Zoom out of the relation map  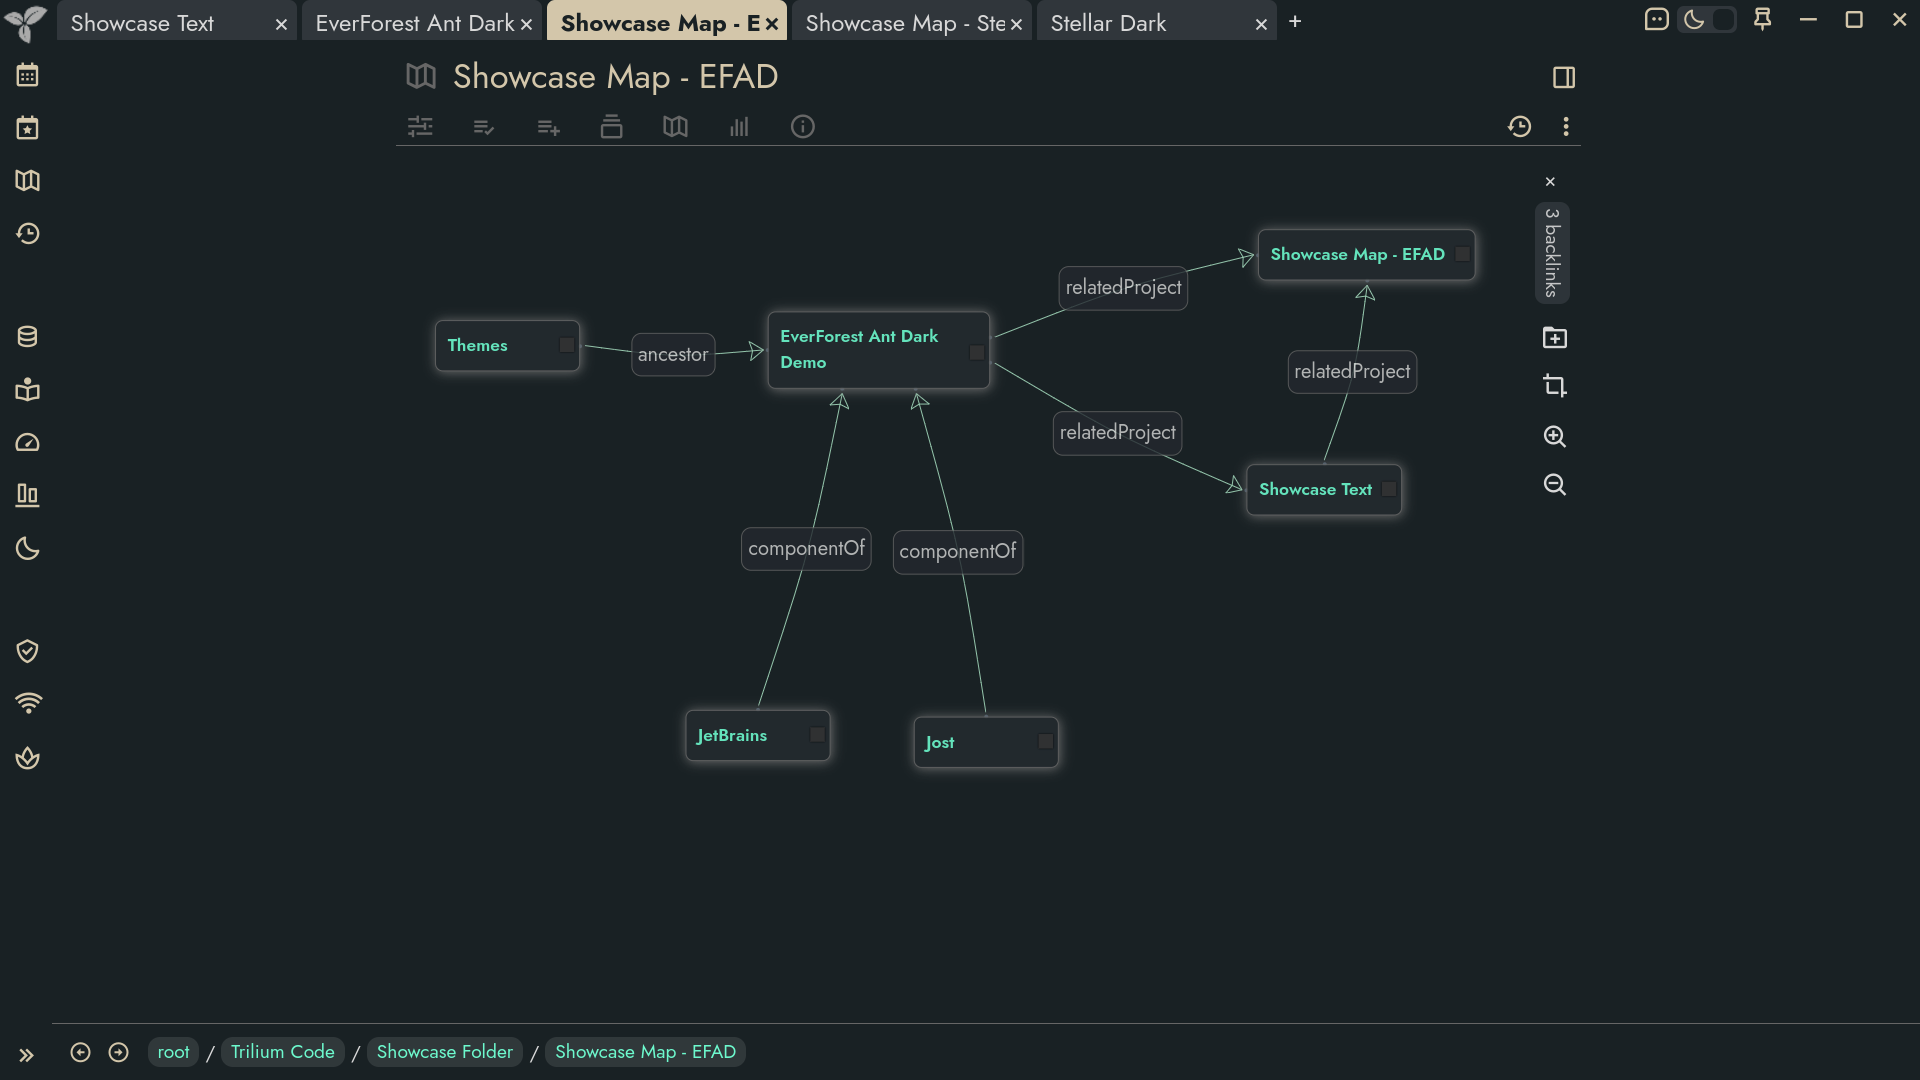(1554, 485)
